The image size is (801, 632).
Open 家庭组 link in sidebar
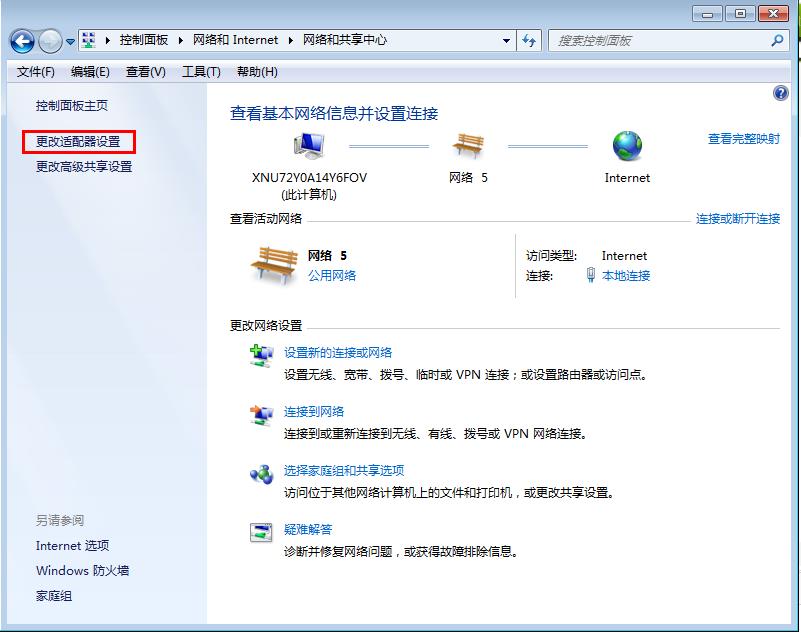tap(54, 596)
